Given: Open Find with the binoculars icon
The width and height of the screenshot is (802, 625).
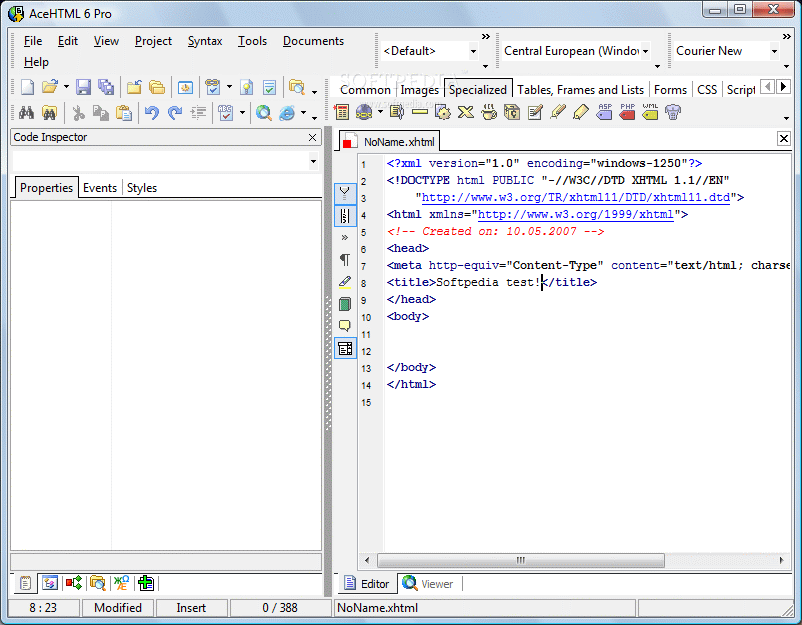Looking at the screenshot, I should (27, 113).
